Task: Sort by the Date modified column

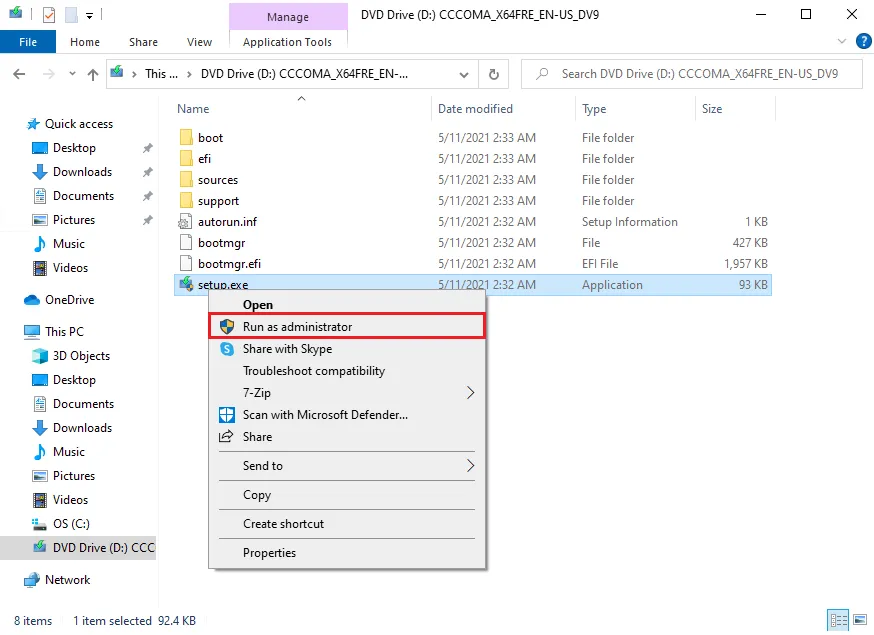Action: point(475,109)
